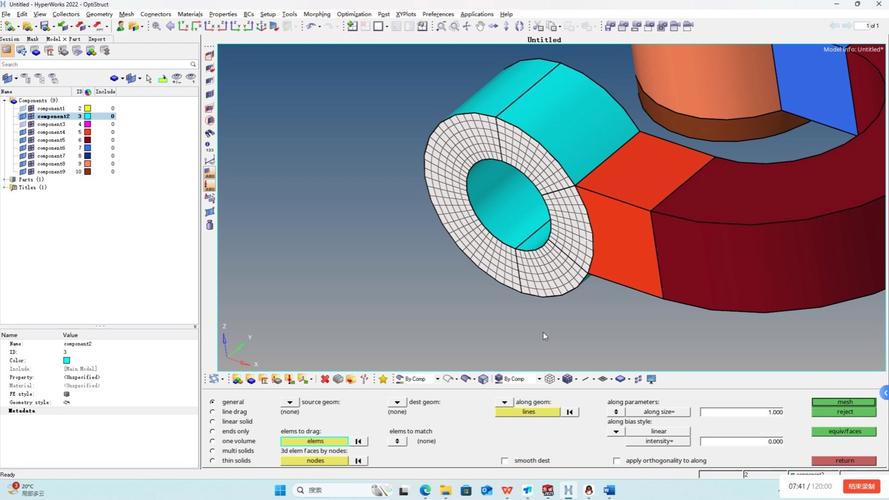Screen dimensions: 889x500
Task: Select the pan hand tool icon
Action: click(480, 26)
